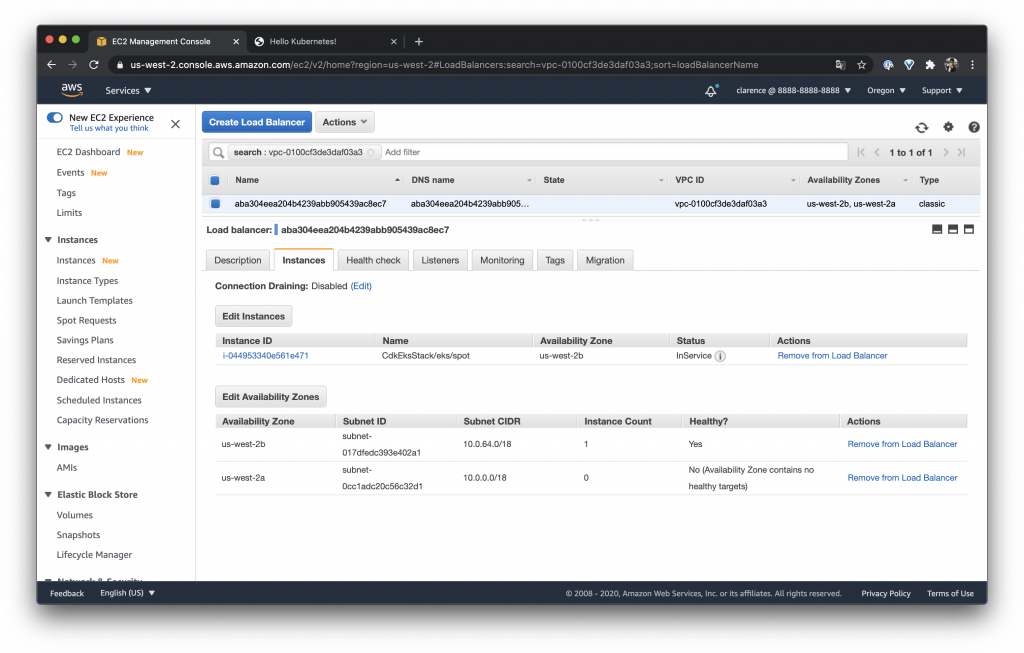This screenshot has height=653, width=1024.
Task: Remove the vpc search filter chip
Action: coord(371,152)
